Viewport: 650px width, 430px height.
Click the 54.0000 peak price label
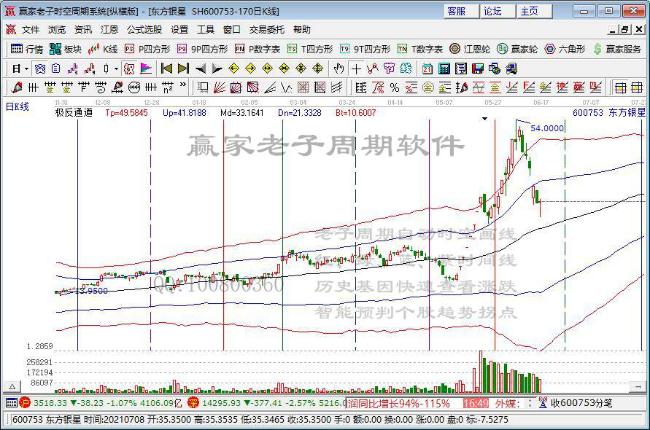click(x=547, y=128)
